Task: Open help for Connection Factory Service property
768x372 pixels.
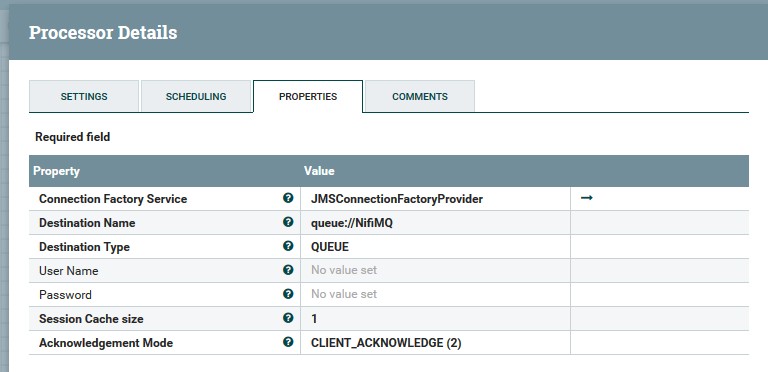Action: [x=288, y=198]
